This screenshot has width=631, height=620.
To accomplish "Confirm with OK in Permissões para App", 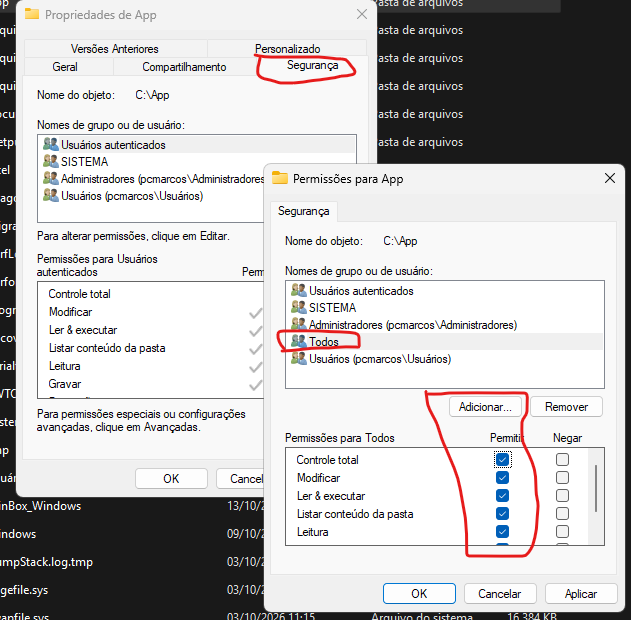I will (419, 593).
